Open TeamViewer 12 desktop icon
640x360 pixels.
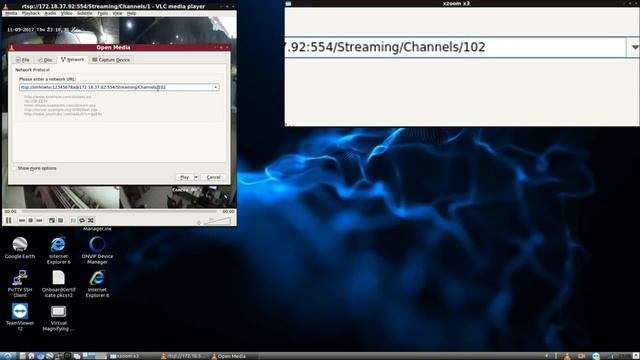(20, 317)
